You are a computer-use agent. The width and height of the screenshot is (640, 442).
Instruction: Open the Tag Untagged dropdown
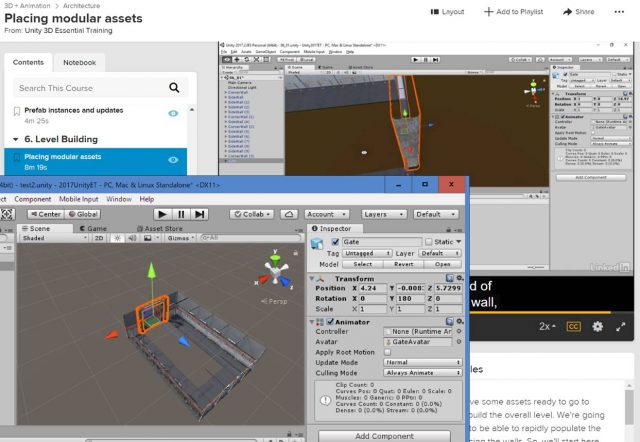point(367,253)
